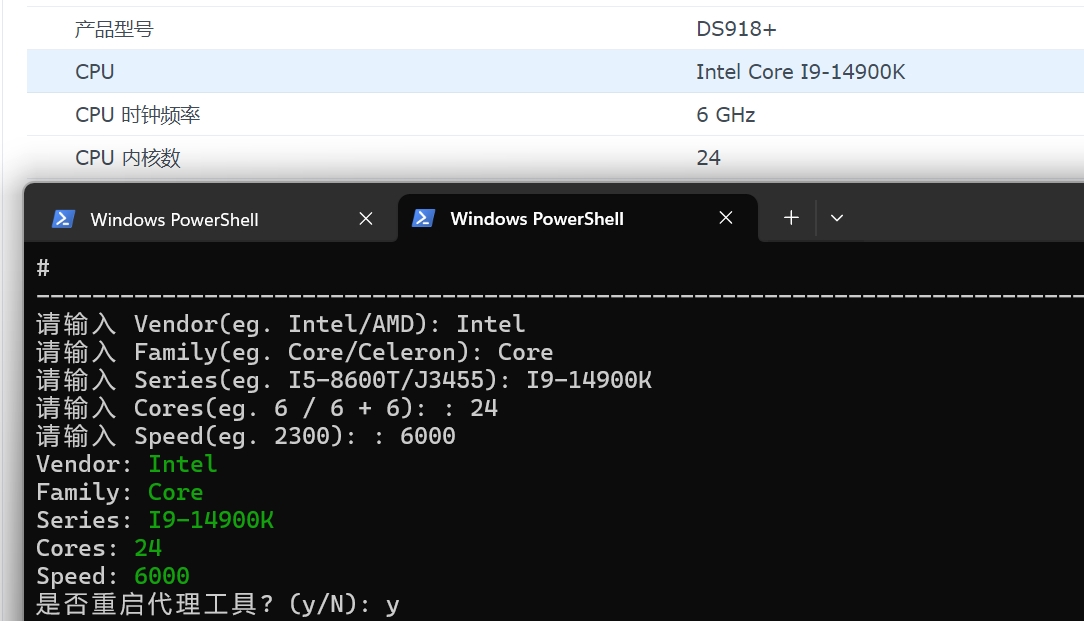Click the CPU 内核数 label
The height and width of the screenshot is (621, 1084).
[x=128, y=158]
